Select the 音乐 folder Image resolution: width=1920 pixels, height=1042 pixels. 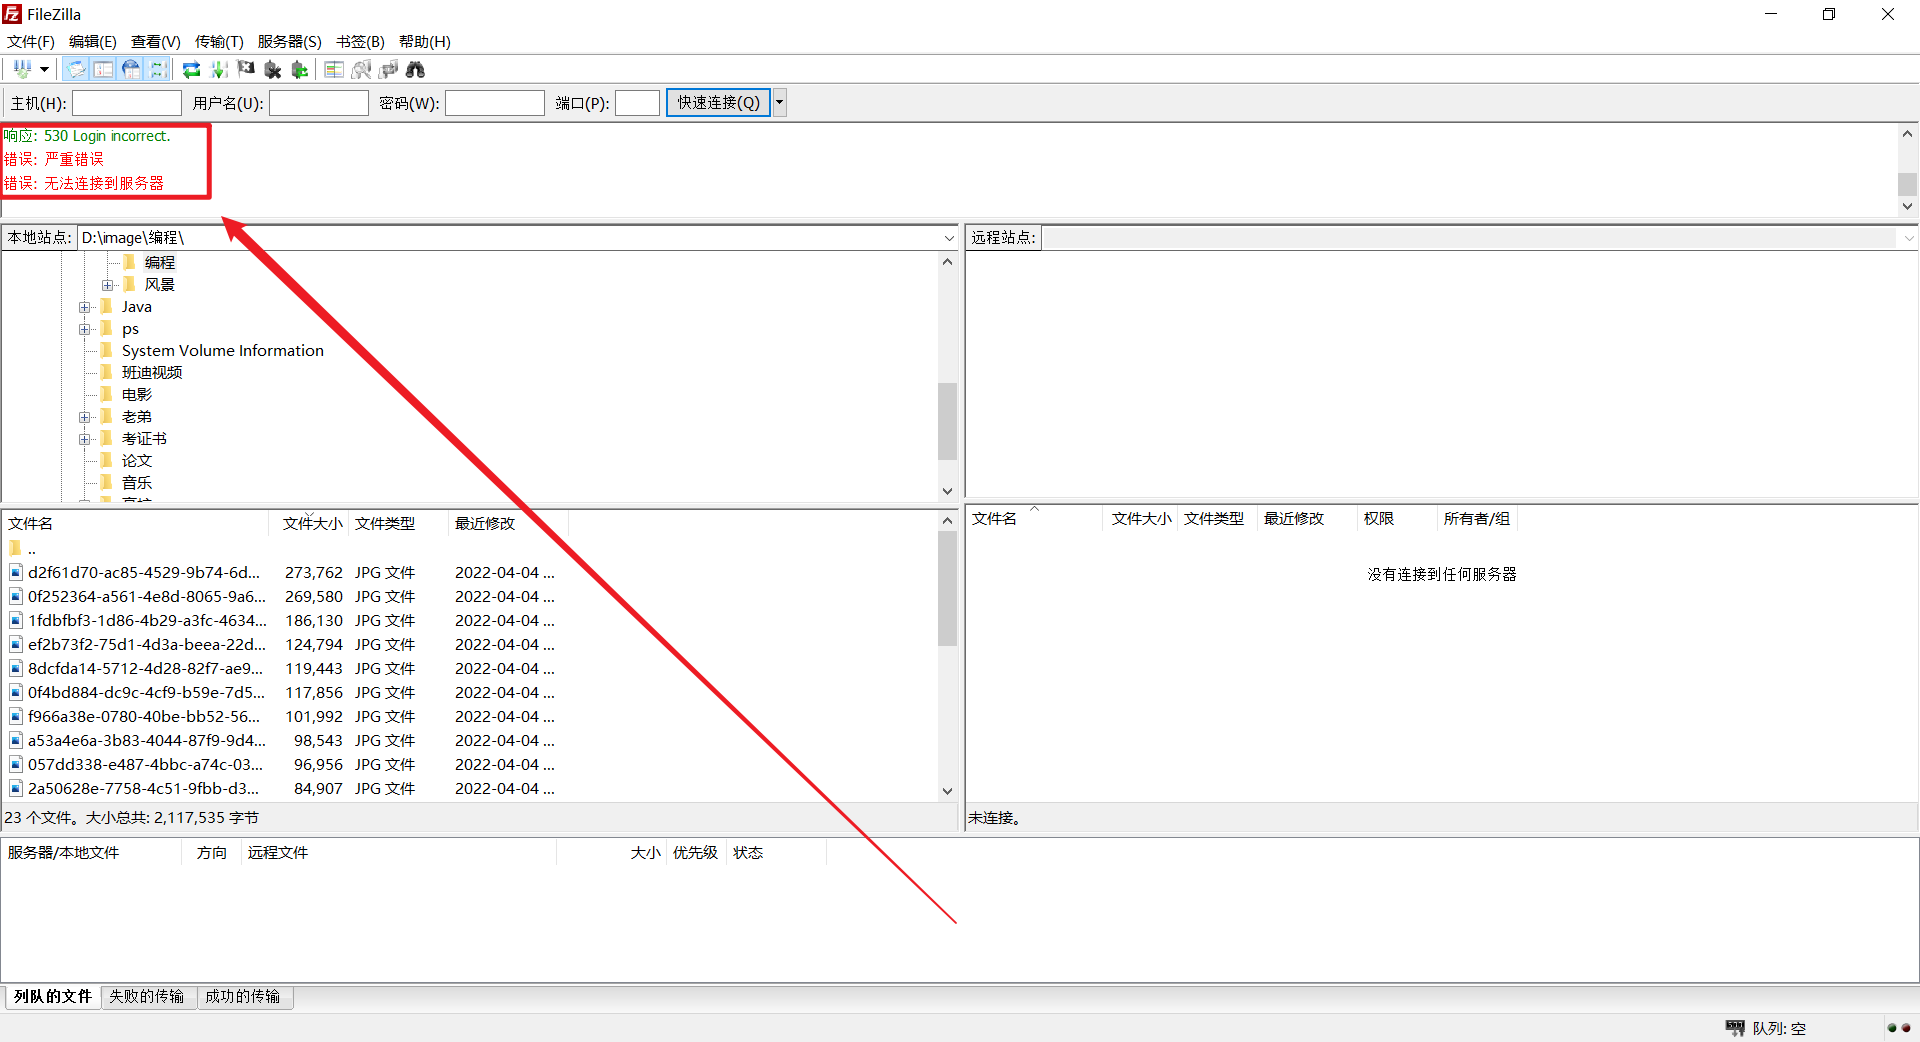(x=137, y=483)
